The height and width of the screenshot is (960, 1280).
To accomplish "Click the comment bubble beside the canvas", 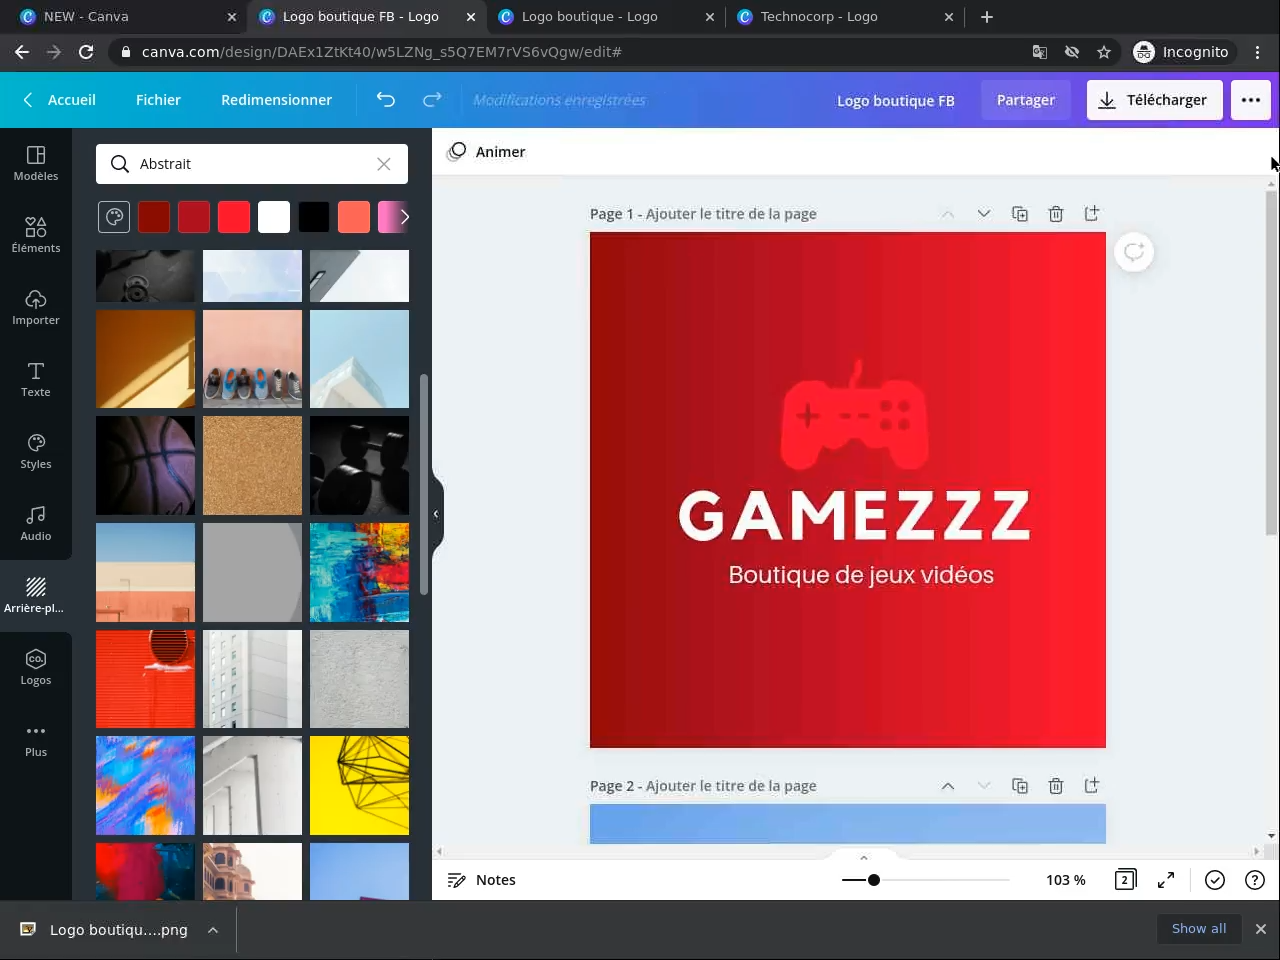I will click(x=1134, y=252).
